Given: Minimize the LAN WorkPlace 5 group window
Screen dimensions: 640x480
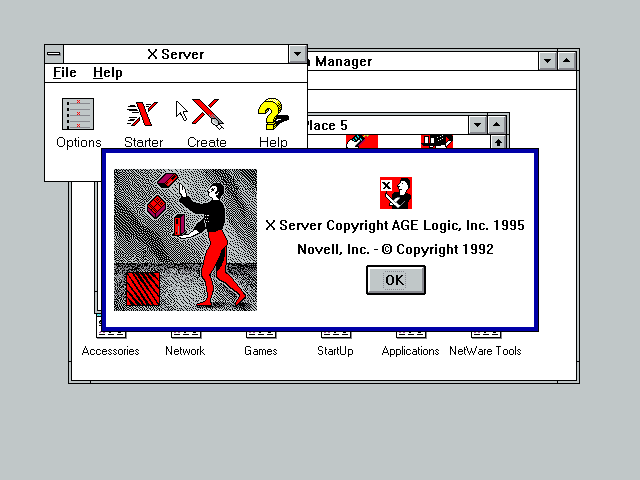Looking at the screenshot, I should coord(478,125).
